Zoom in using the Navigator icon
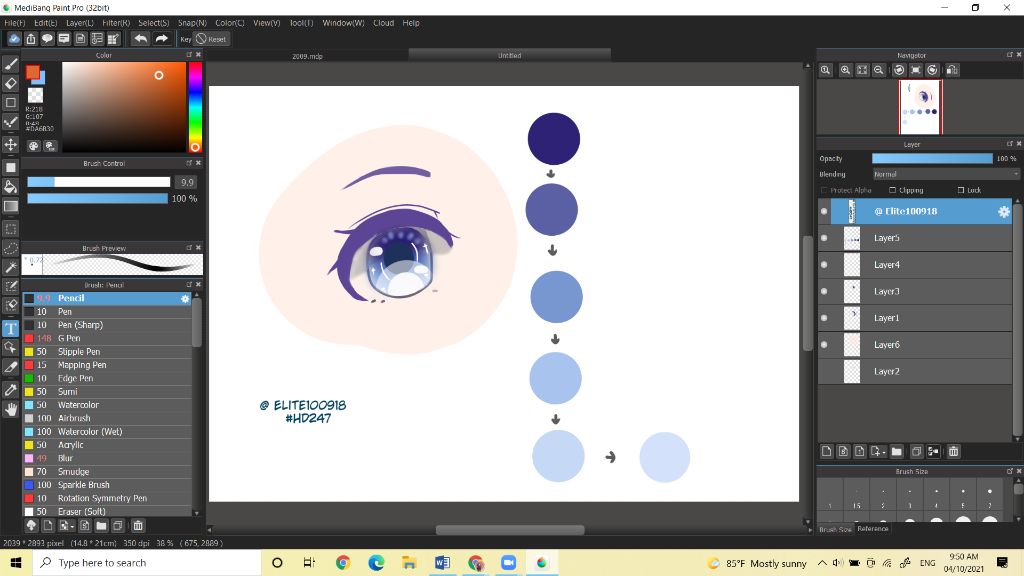The height and width of the screenshot is (576, 1024). [845, 70]
